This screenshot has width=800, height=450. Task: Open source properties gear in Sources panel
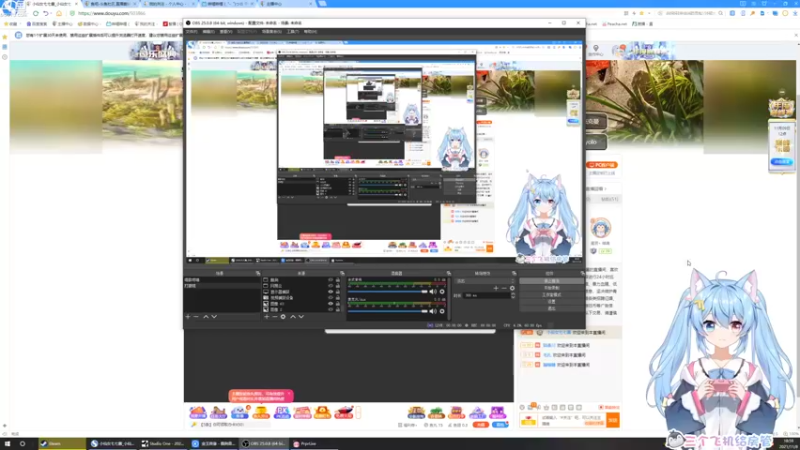[x=283, y=317]
